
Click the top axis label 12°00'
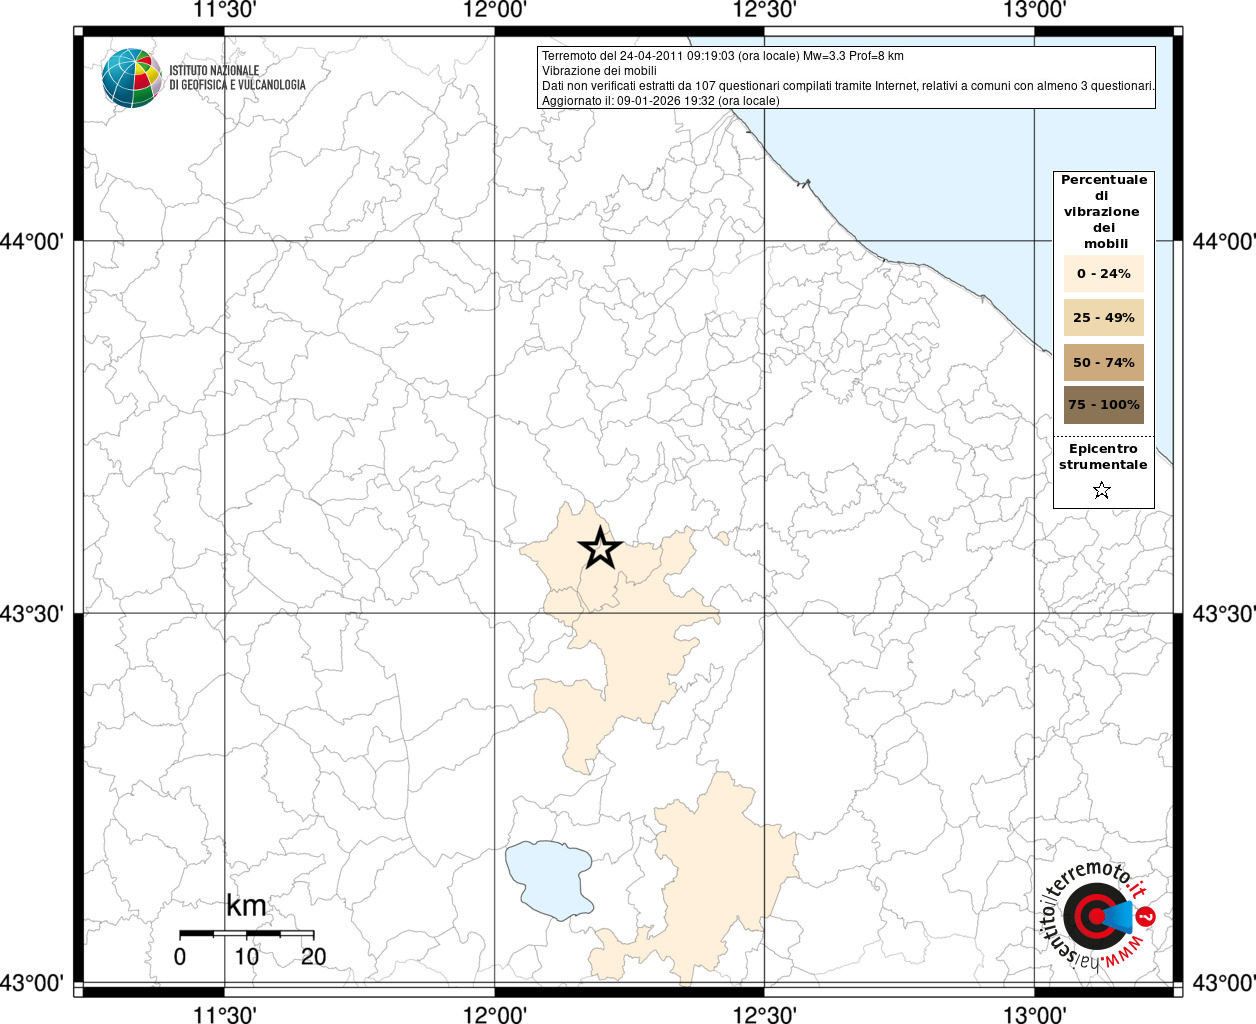click(495, 10)
